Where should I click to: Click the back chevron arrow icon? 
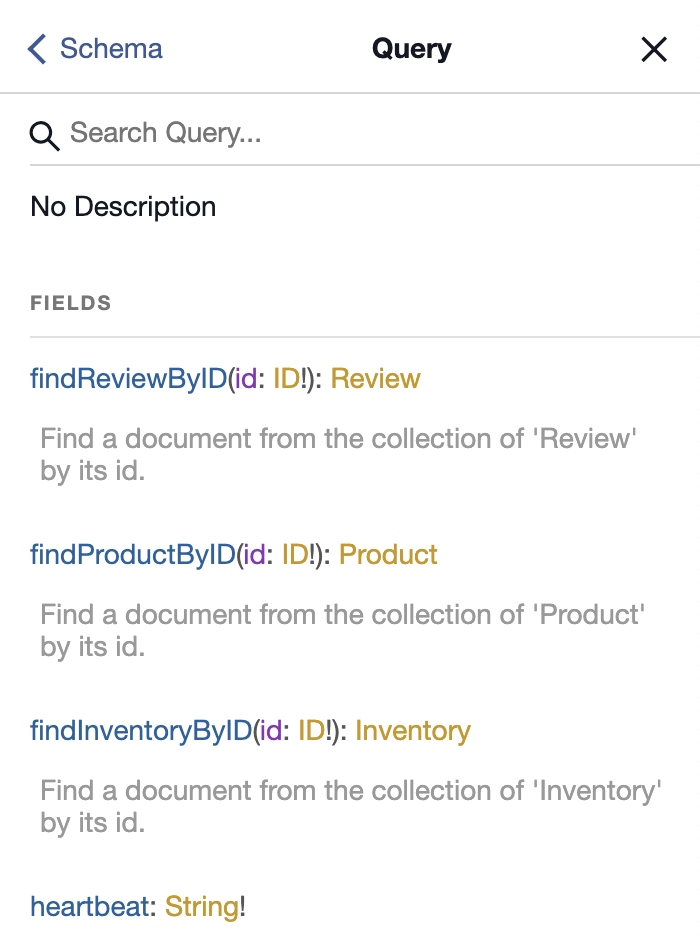(x=37, y=49)
